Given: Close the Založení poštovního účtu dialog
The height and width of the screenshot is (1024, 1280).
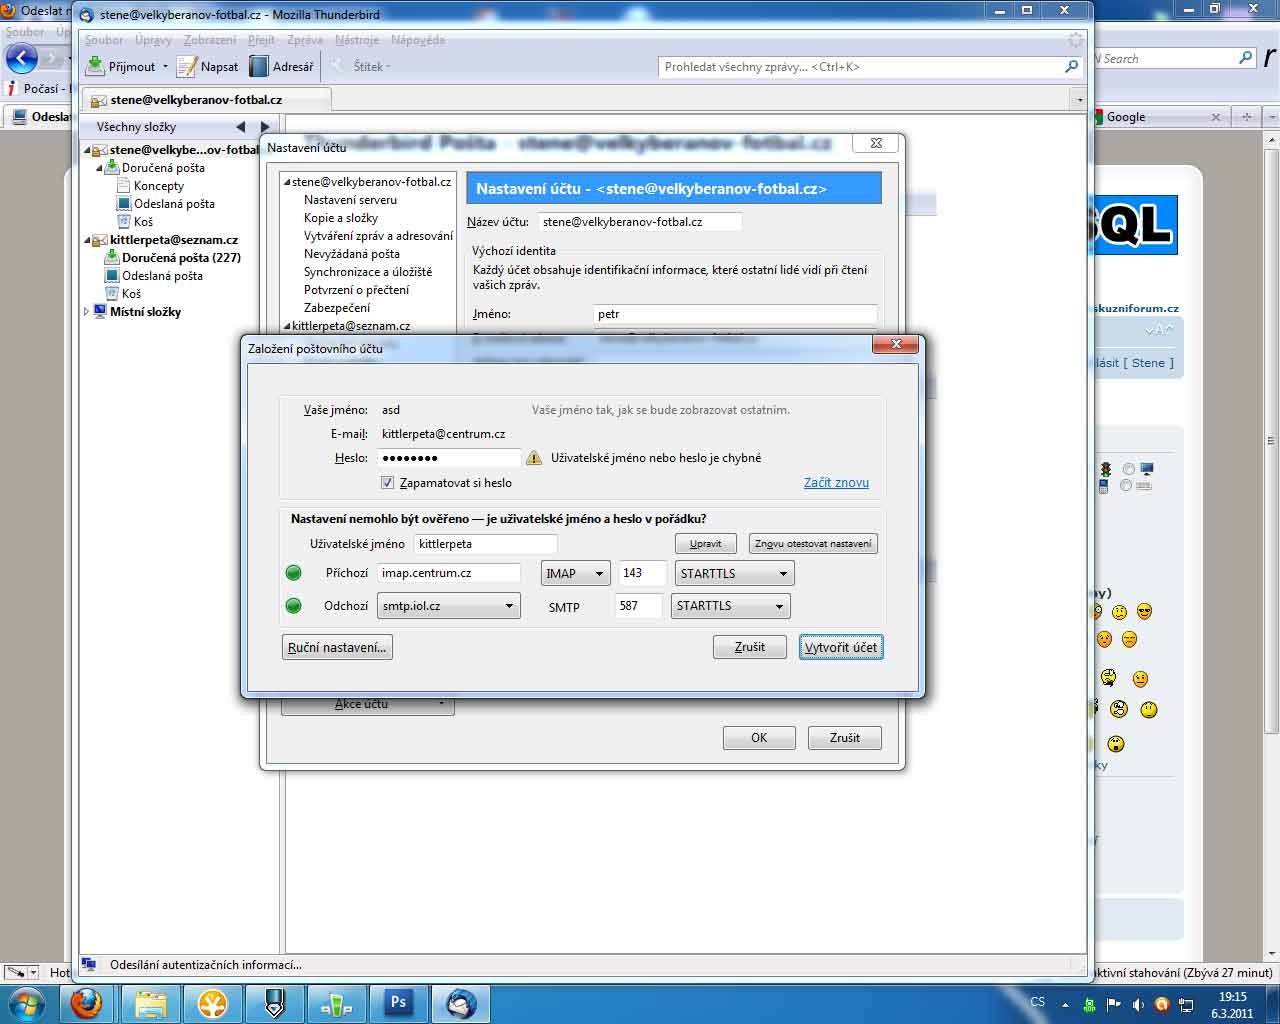Looking at the screenshot, I should [896, 344].
